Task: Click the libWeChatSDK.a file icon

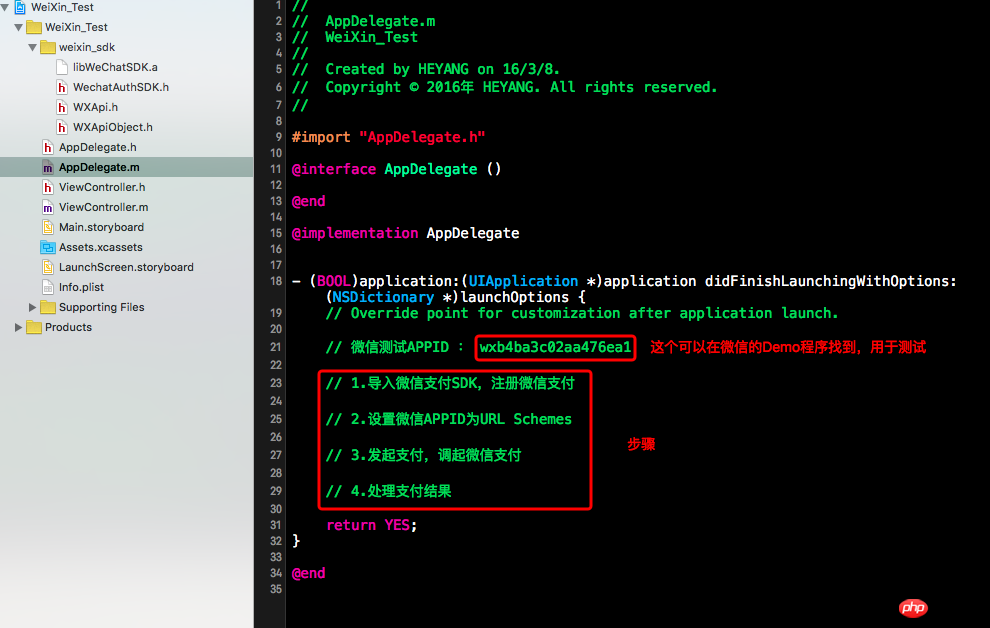Action: coord(62,67)
